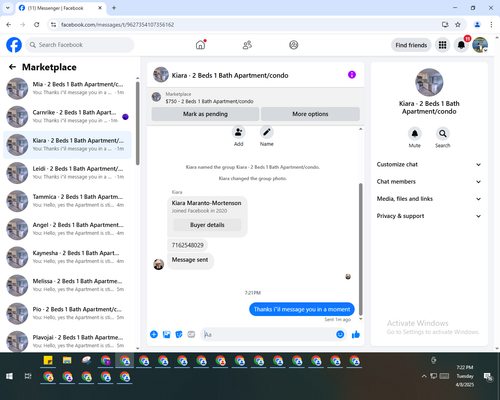Reload the page in Chrome
Screen dimensions: 500x400
click(x=37, y=25)
